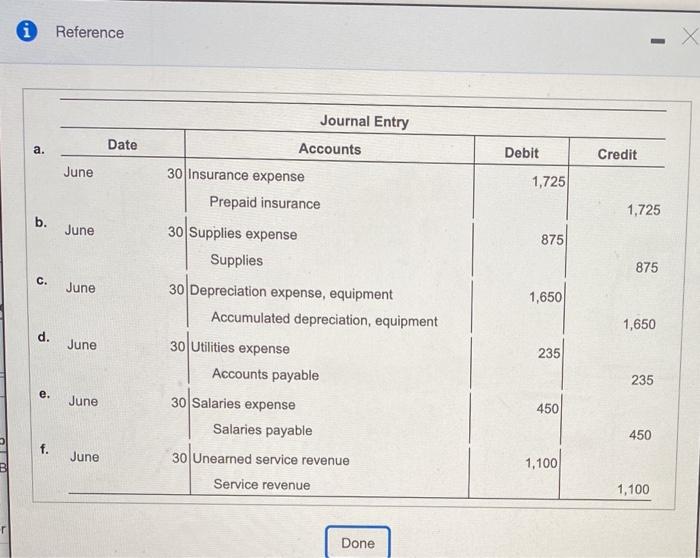Select the Service revenue credit account
The height and width of the screenshot is (558, 700).
(x=262, y=484)
